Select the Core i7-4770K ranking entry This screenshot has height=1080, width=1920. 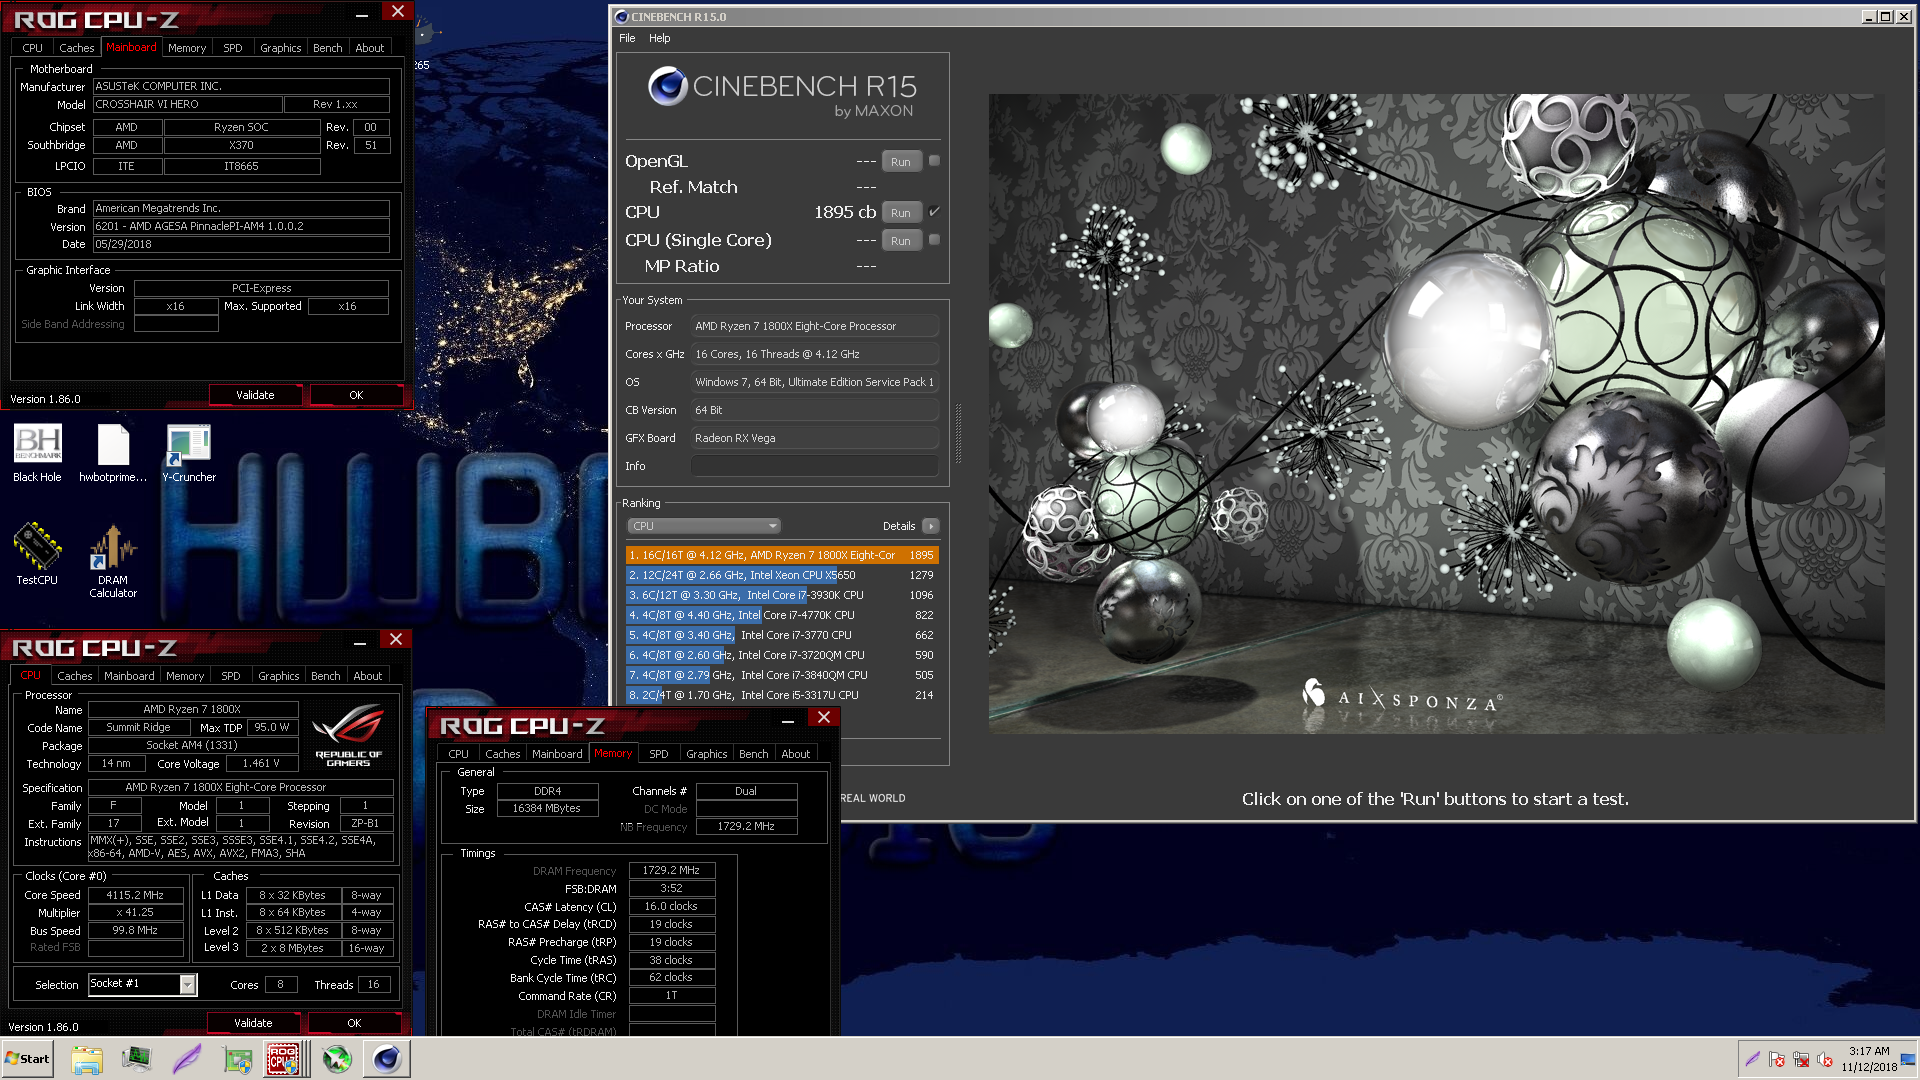(x=782, y=615)
